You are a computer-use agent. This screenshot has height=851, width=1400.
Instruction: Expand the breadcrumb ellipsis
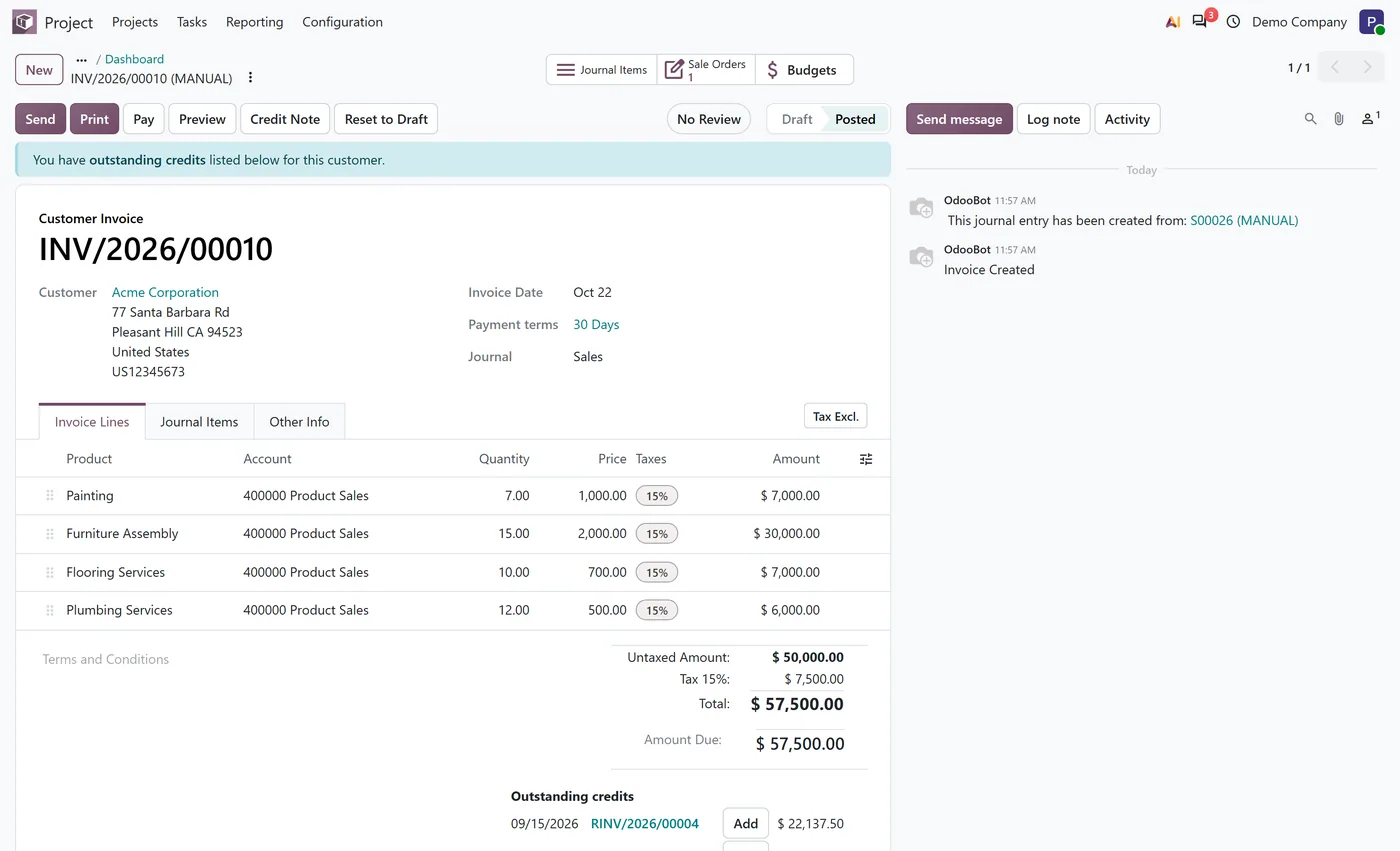point(82,60)
